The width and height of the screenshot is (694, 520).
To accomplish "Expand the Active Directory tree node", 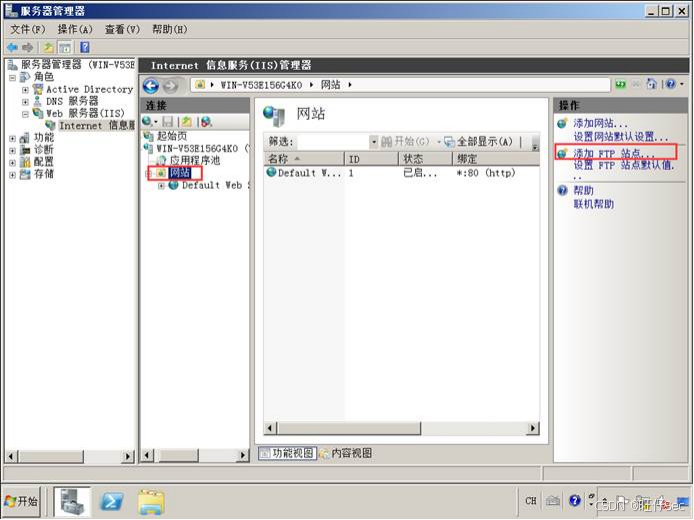I will (x=25, y=90).
